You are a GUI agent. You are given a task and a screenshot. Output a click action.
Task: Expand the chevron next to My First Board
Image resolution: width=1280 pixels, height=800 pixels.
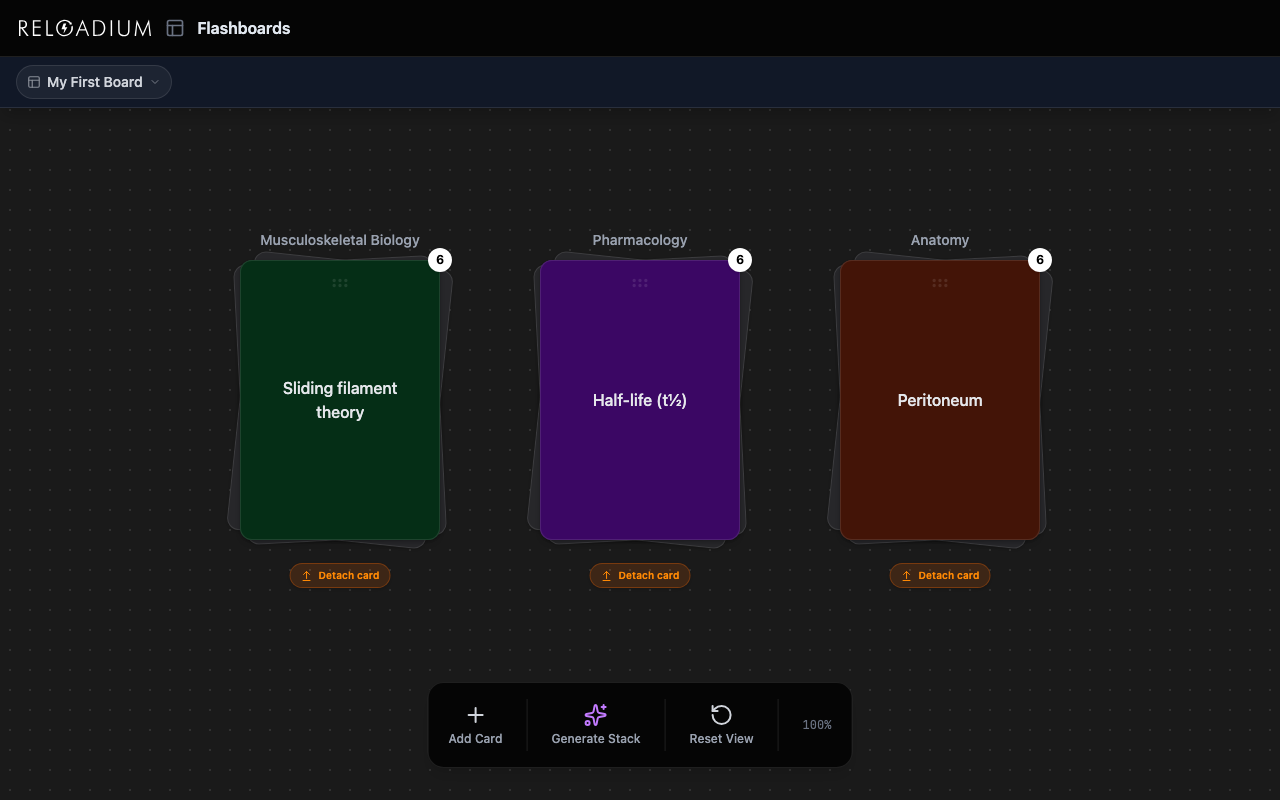[x=157, y=82]
